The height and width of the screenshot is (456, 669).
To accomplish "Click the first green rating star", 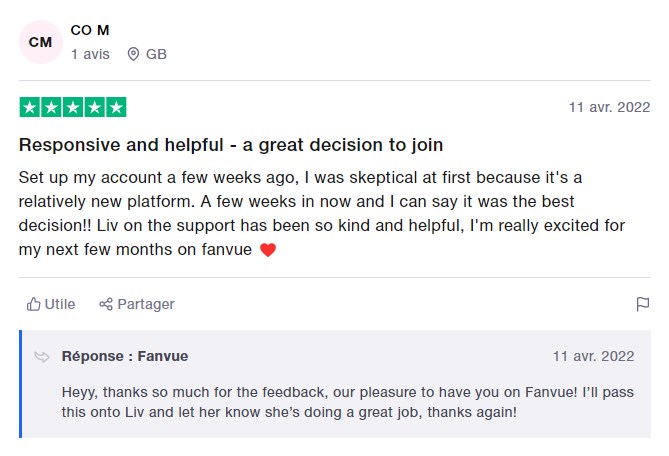I will click(x=30, y=107).
